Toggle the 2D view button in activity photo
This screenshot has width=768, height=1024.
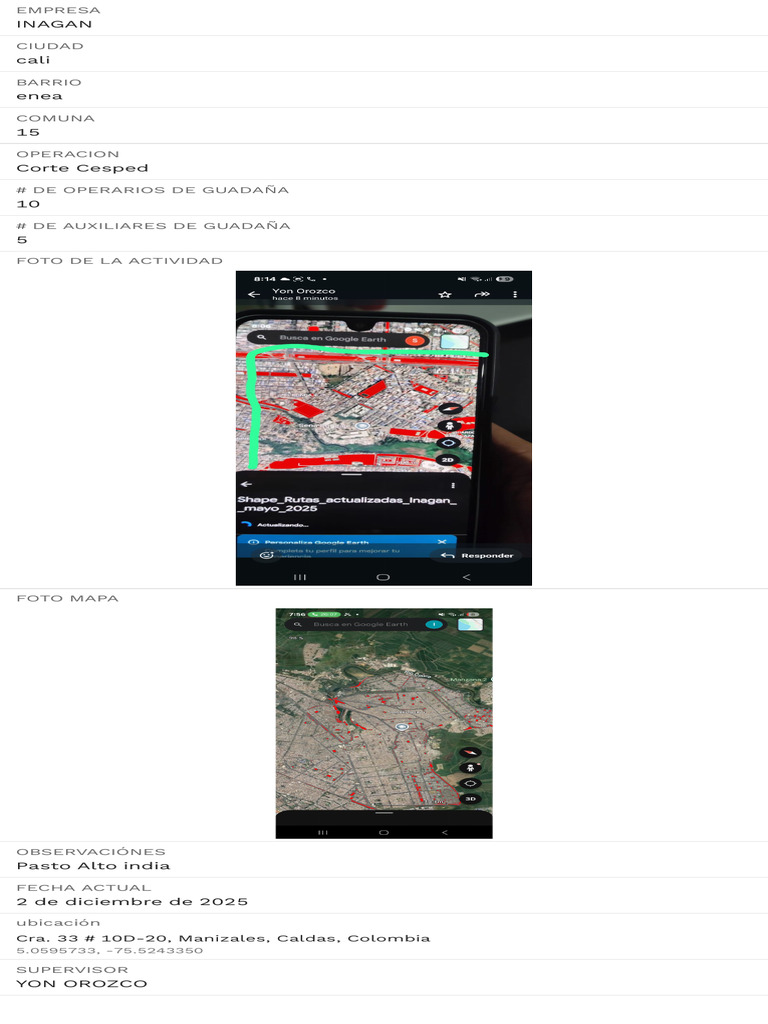coord(447,460)
